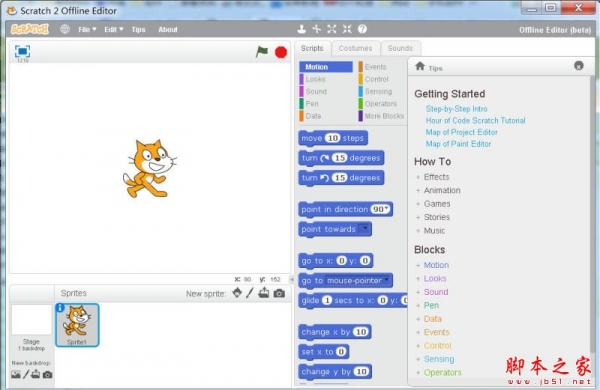Open the language globe menu
This screenshot has width=600, height=390.
65,29
